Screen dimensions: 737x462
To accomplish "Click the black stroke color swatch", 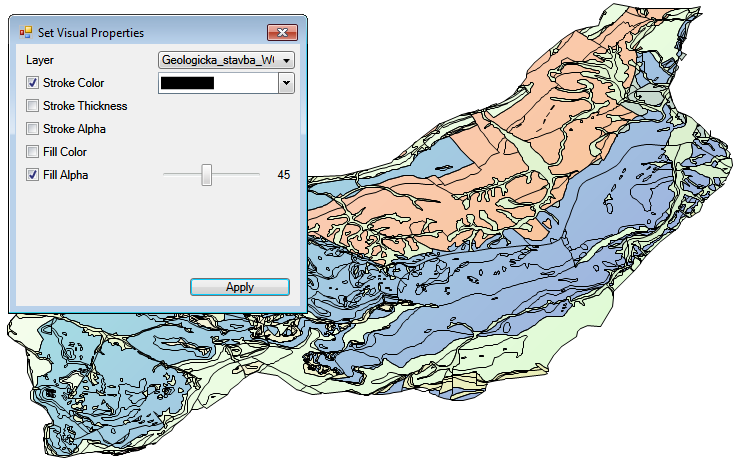I will click(x=188, y=83).
